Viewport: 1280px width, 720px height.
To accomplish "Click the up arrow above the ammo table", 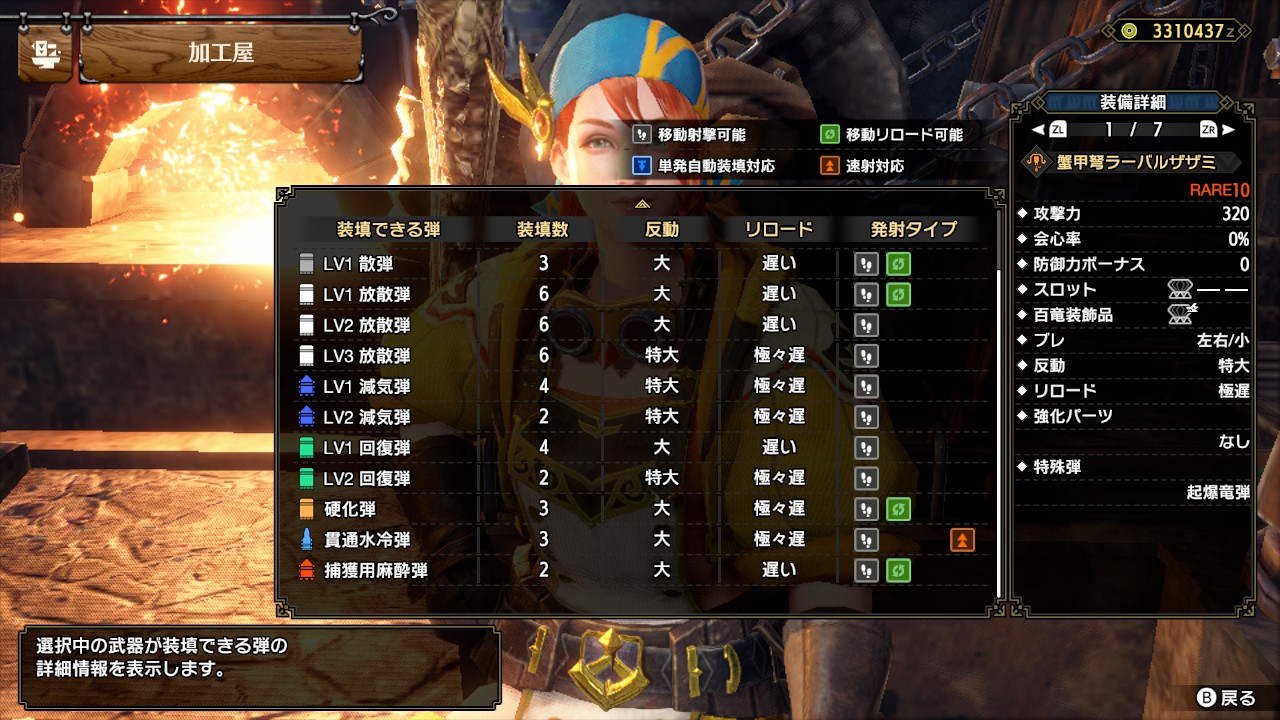I will tap(642, 203).
